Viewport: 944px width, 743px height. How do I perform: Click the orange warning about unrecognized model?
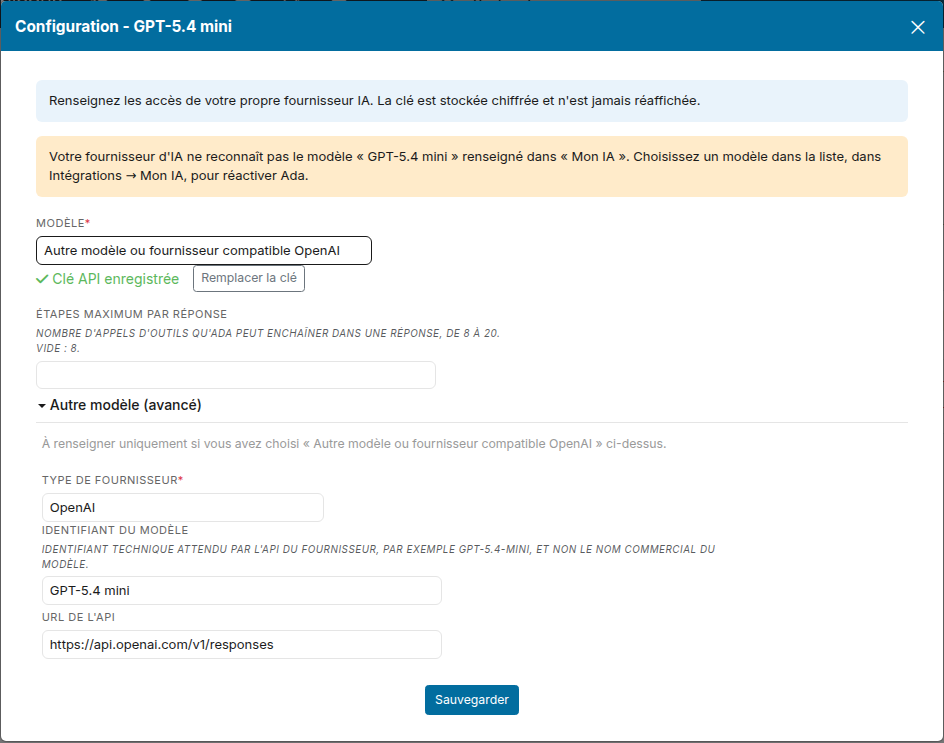point(471,166)
